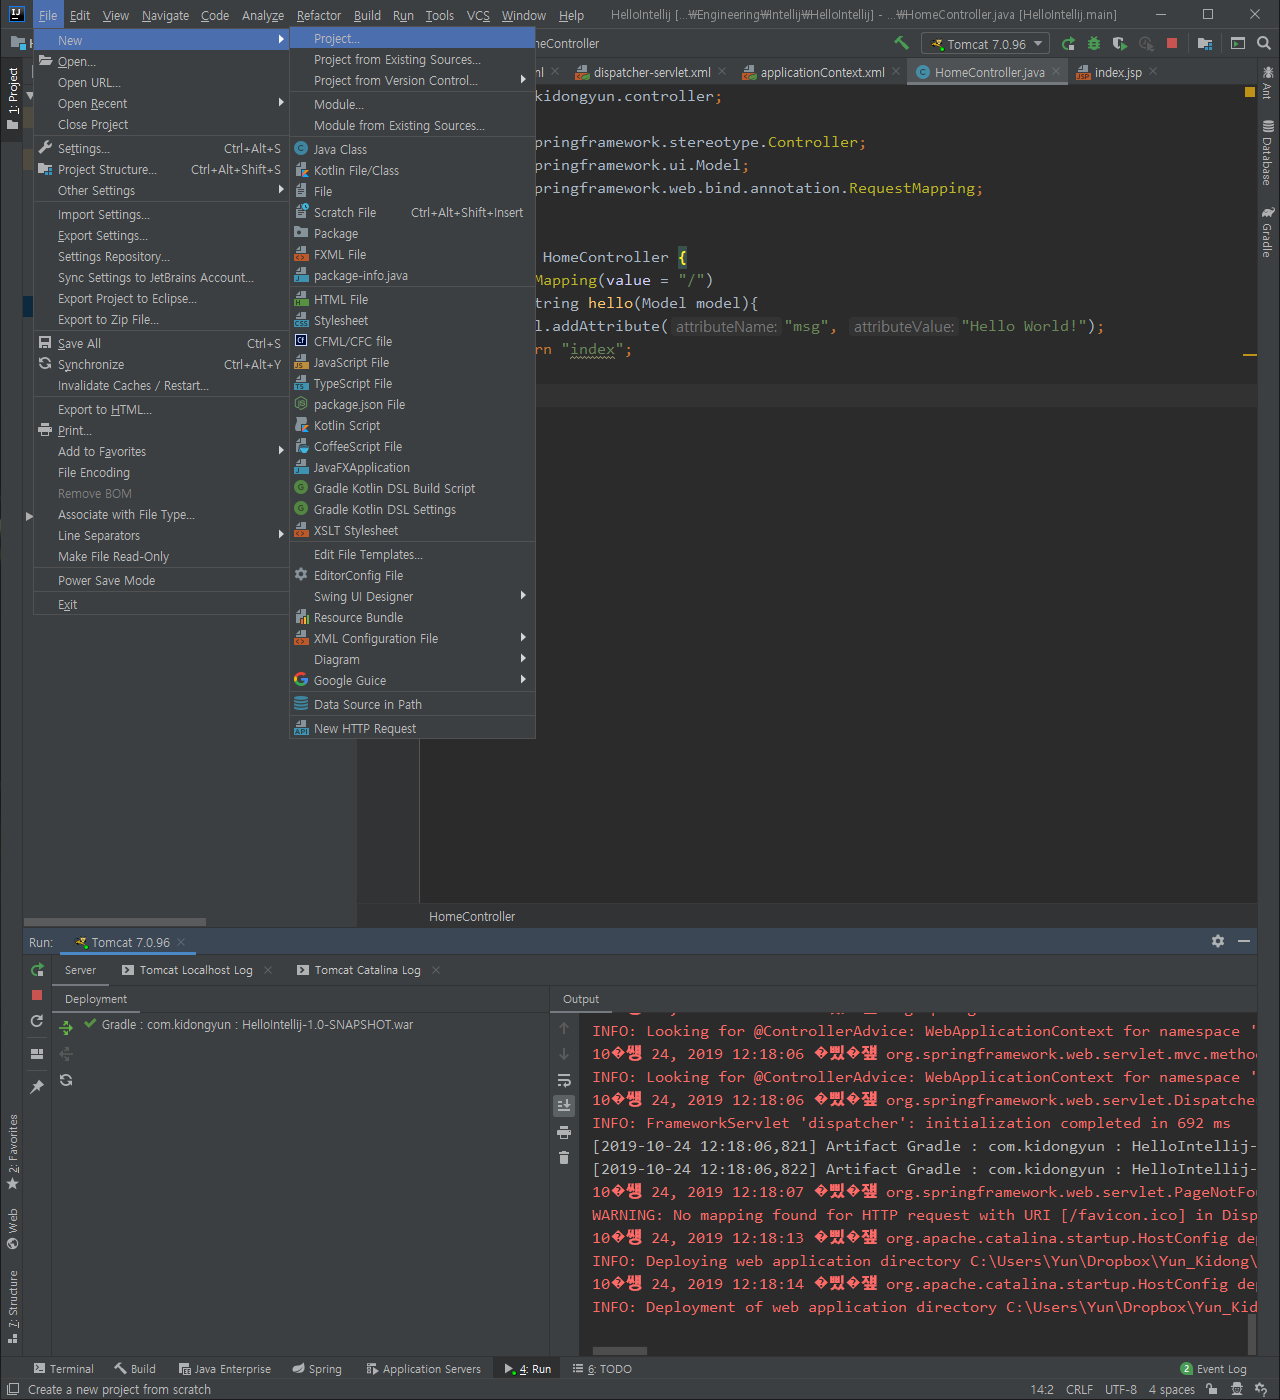Open Search Everywhere magnifier icon
This screenshot has height=1400, width=1280.
(x=1264, y=44)
